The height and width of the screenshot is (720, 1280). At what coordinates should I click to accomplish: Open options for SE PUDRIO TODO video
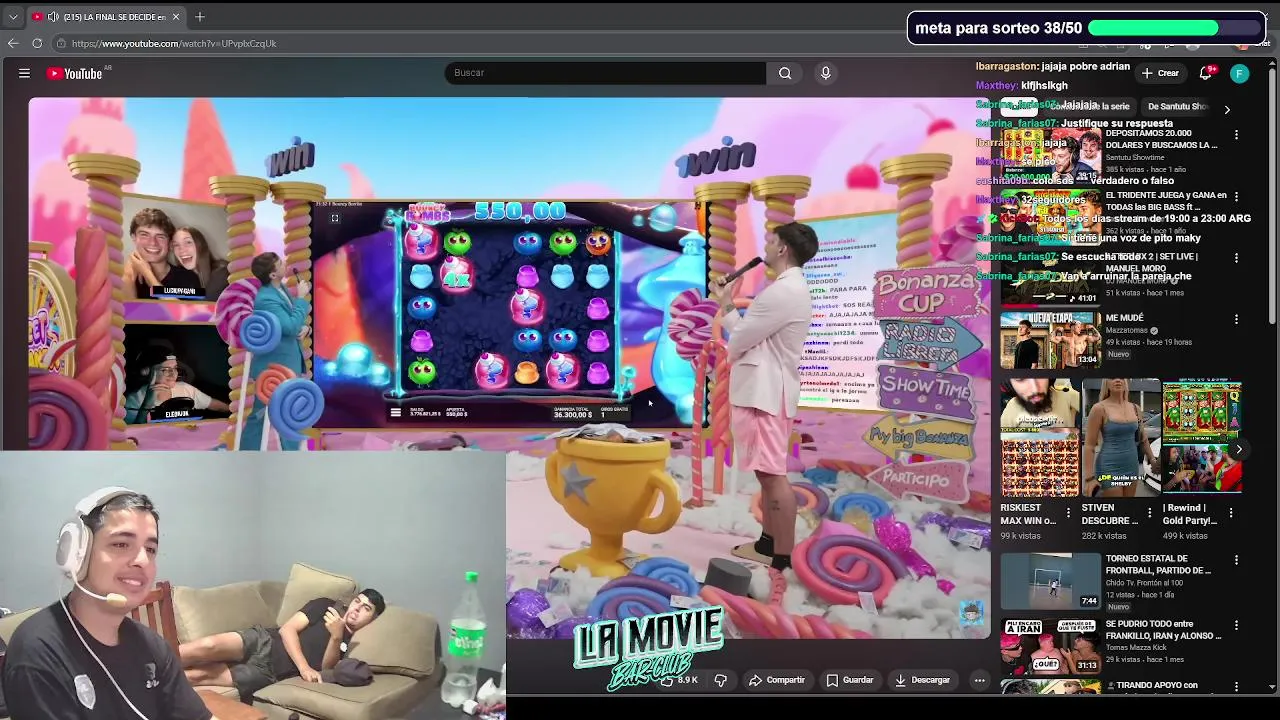pos(1236,625)
